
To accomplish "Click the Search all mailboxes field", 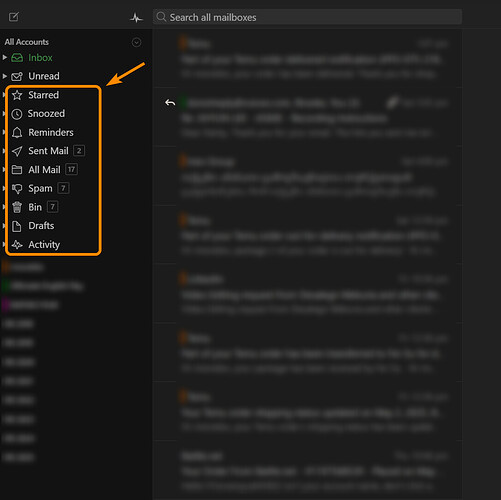I will pyautogui.click(x=307, y=17).
